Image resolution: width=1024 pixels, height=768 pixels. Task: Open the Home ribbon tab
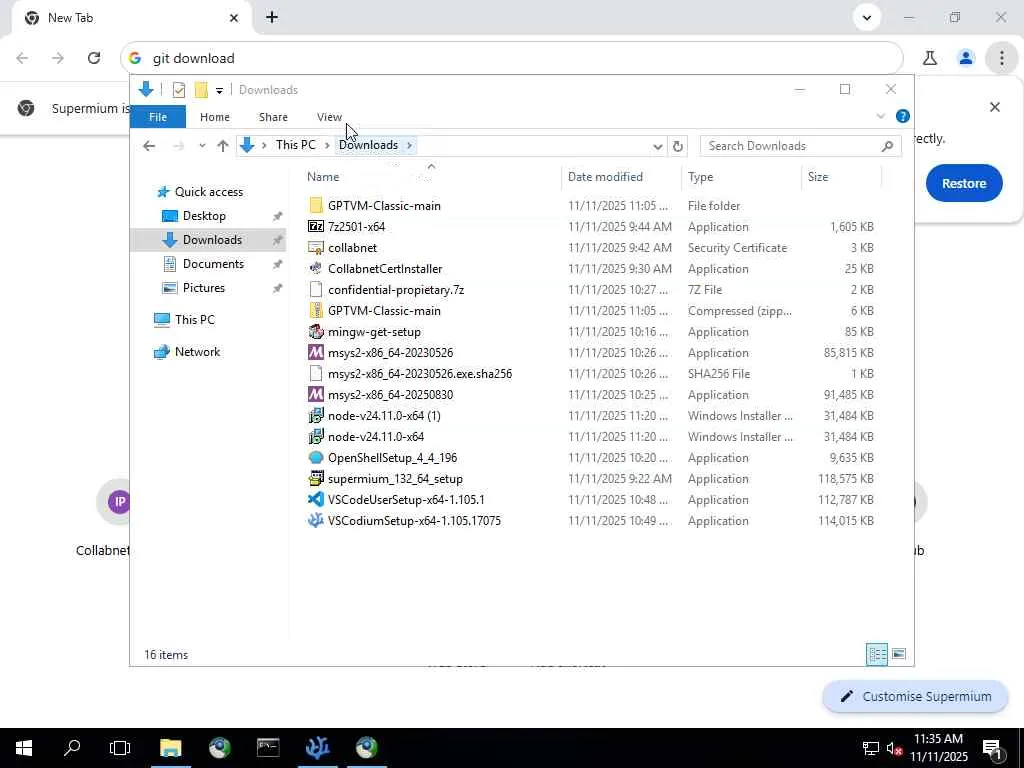point(215,117)
